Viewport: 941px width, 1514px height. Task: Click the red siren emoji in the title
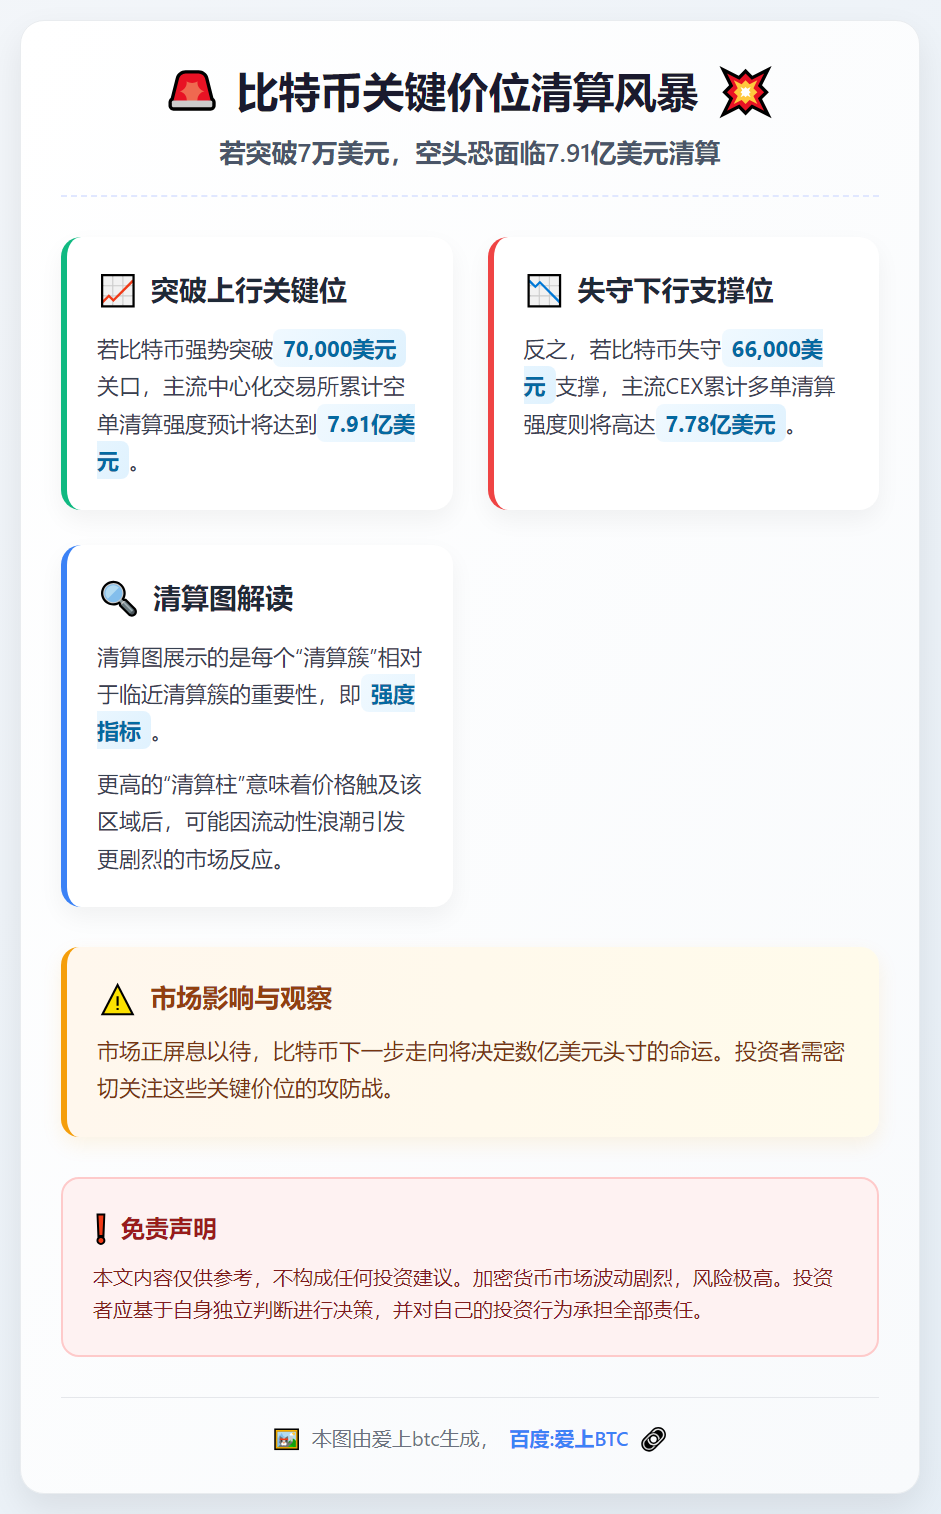192,91
